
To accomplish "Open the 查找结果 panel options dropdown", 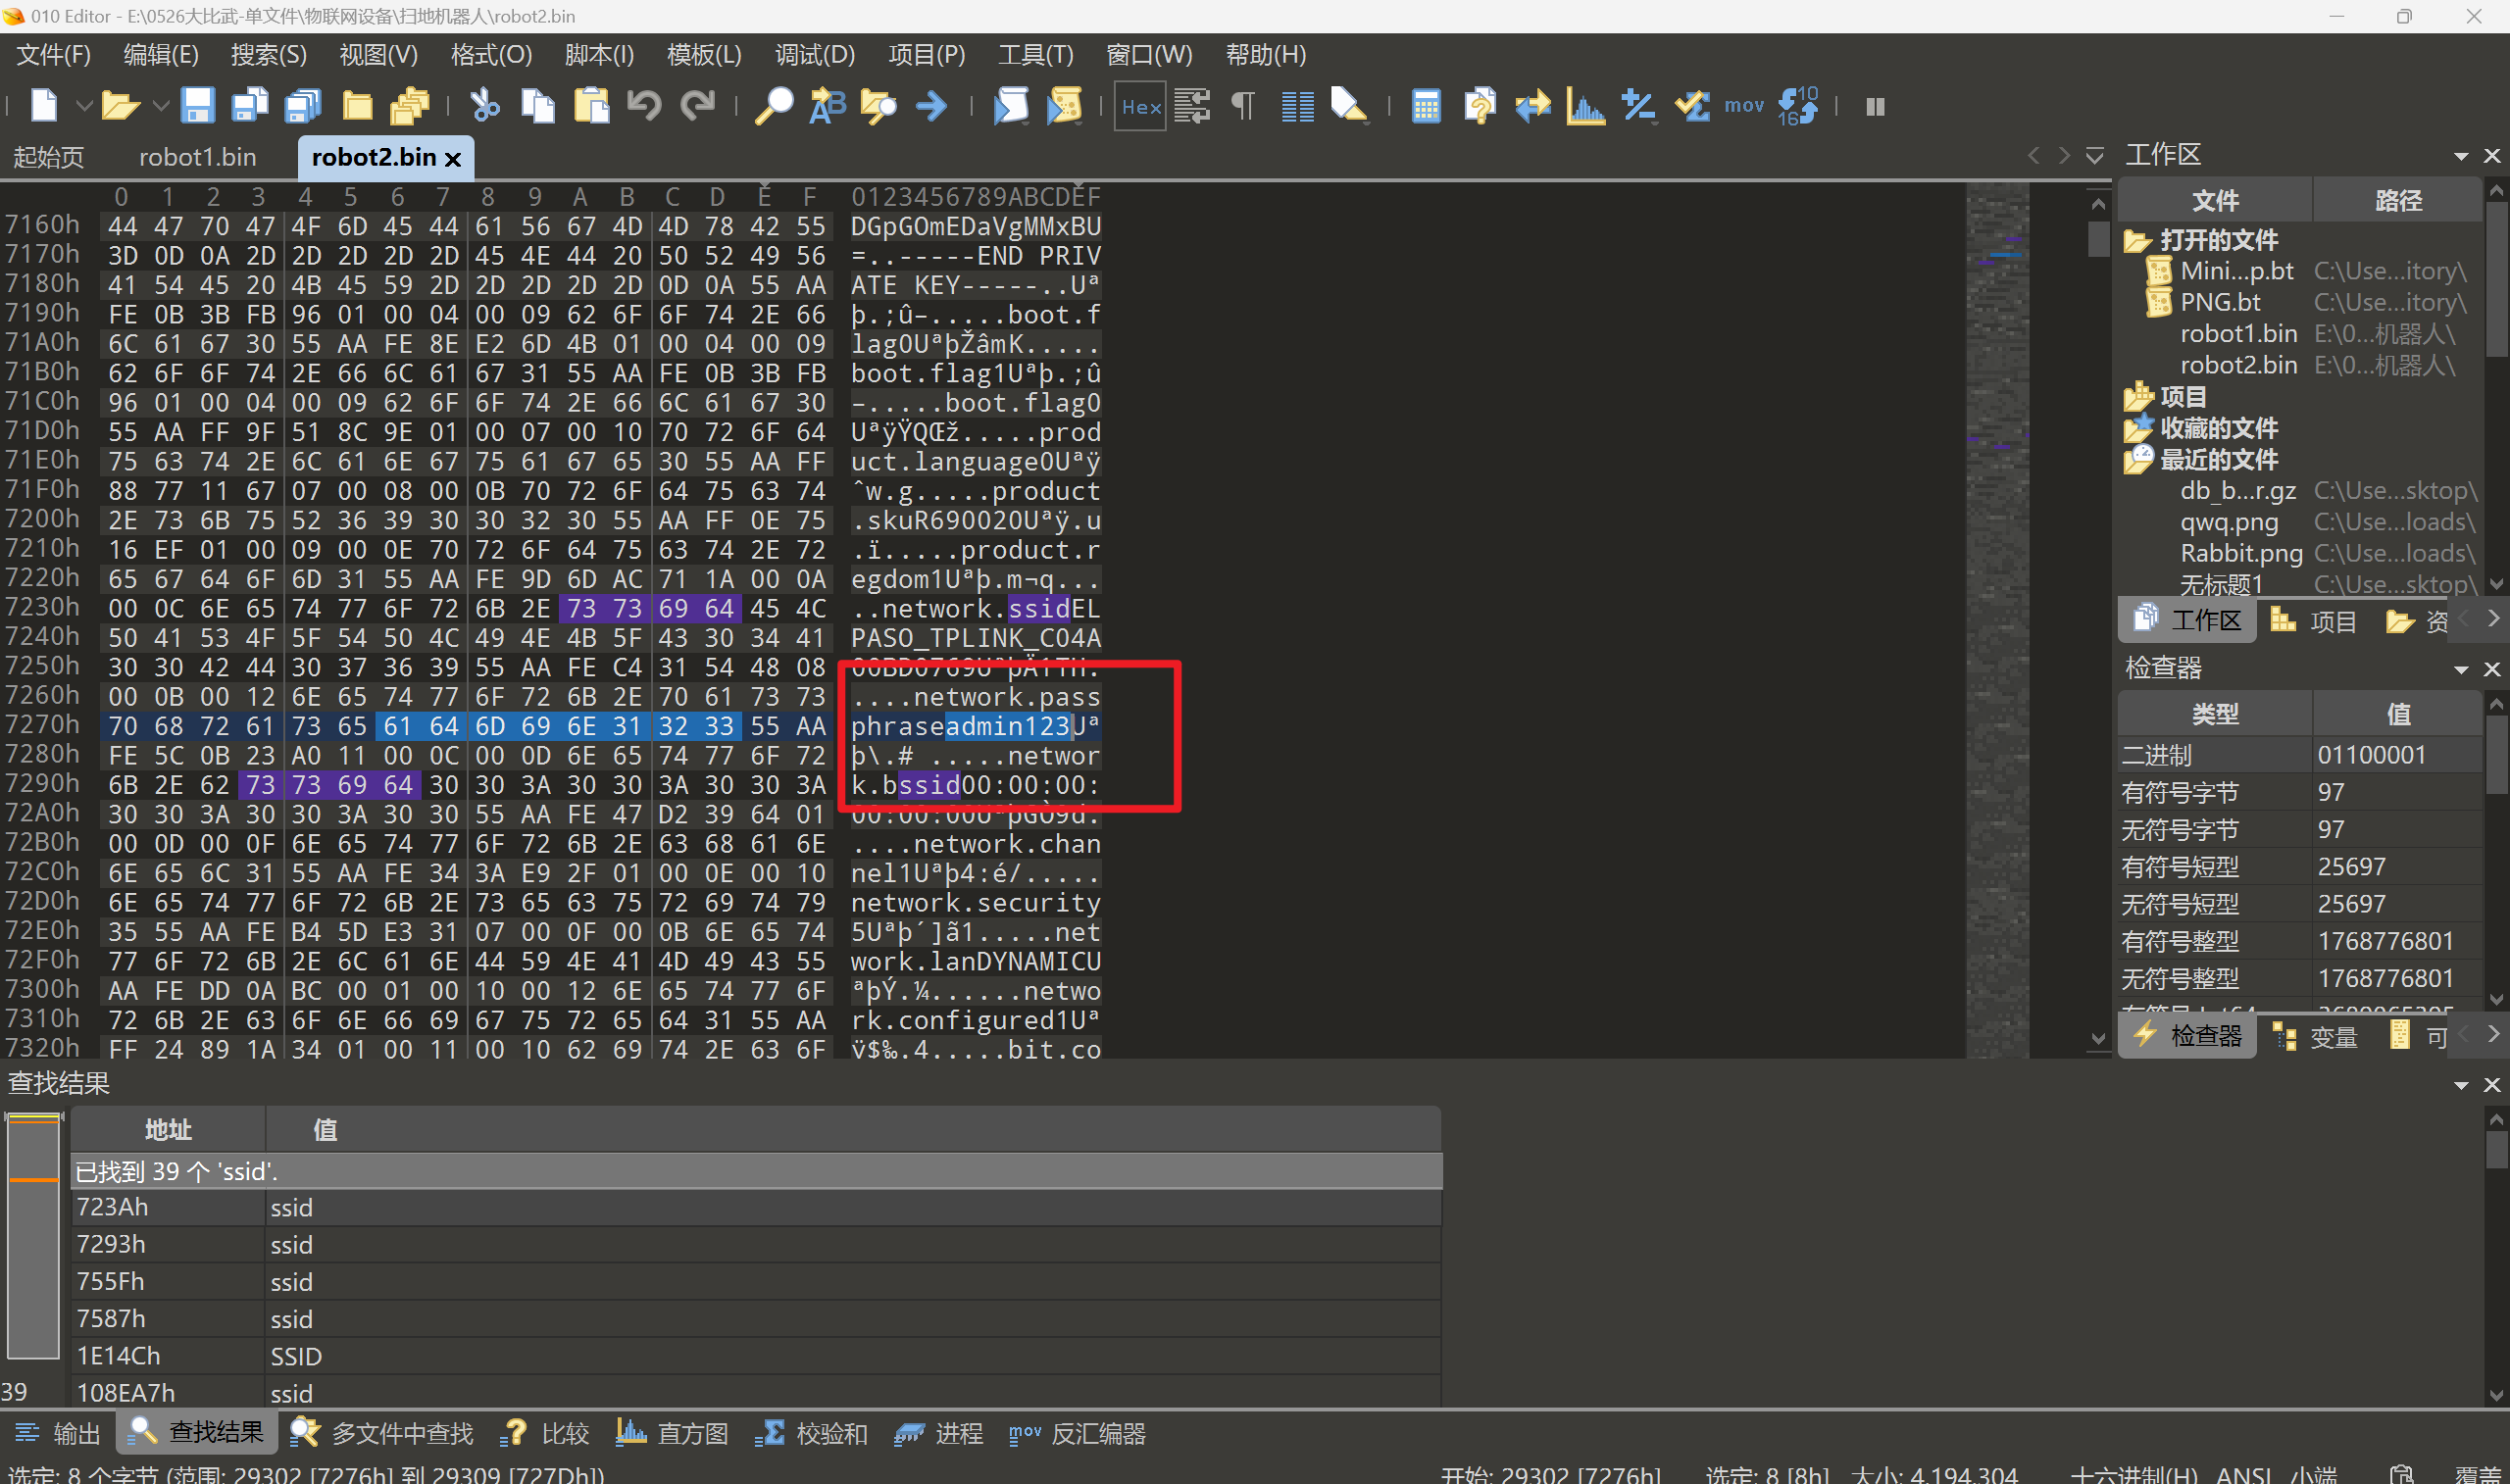I will click(2461, 1085).
